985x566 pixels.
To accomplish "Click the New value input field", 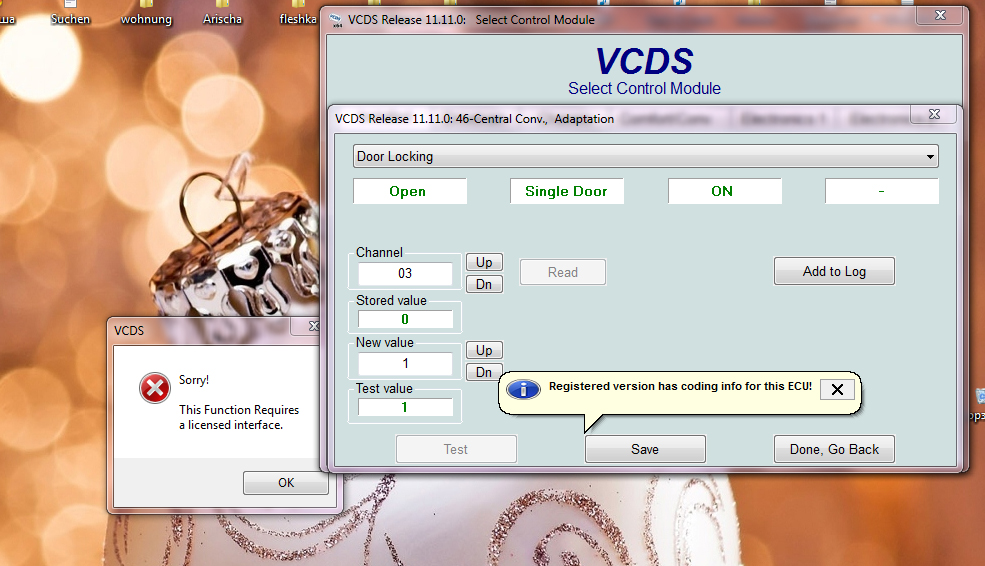I will (405, 363).
